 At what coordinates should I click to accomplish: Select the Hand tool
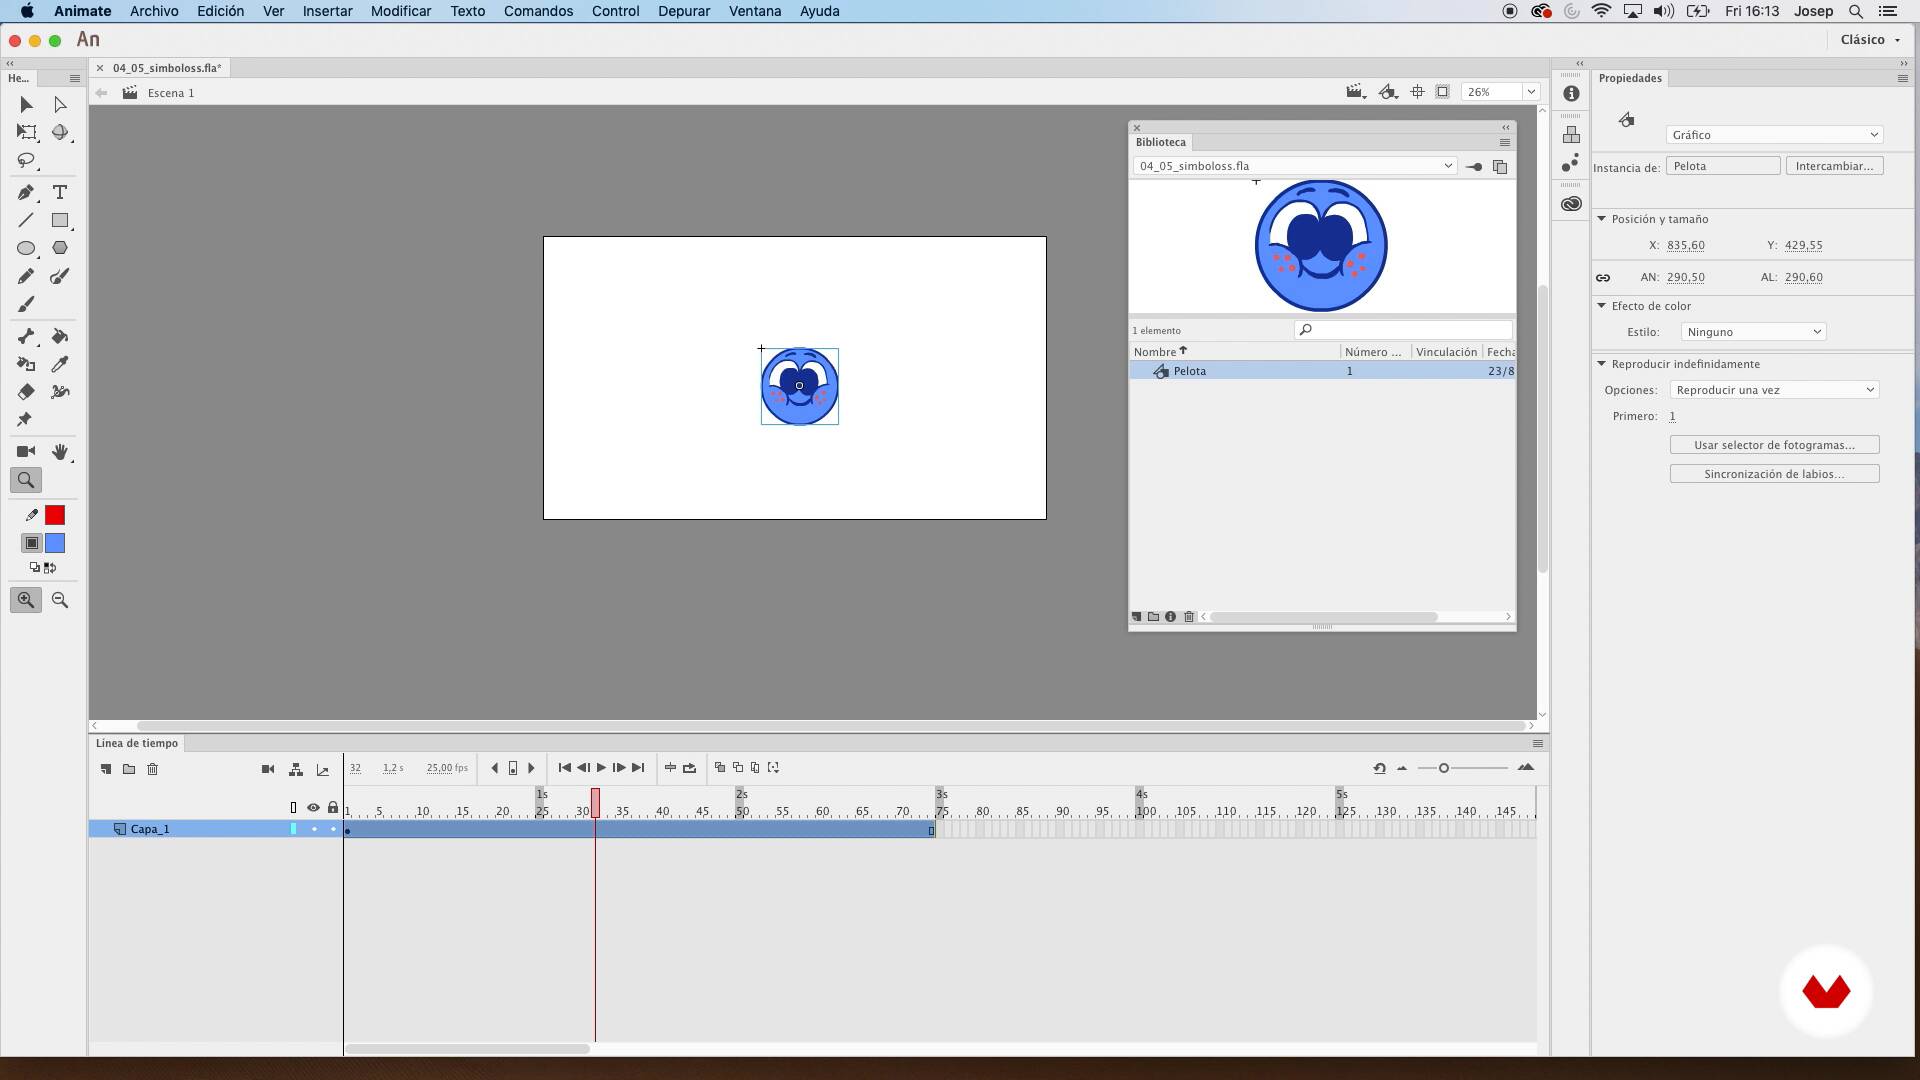click(x=60, y=452)
